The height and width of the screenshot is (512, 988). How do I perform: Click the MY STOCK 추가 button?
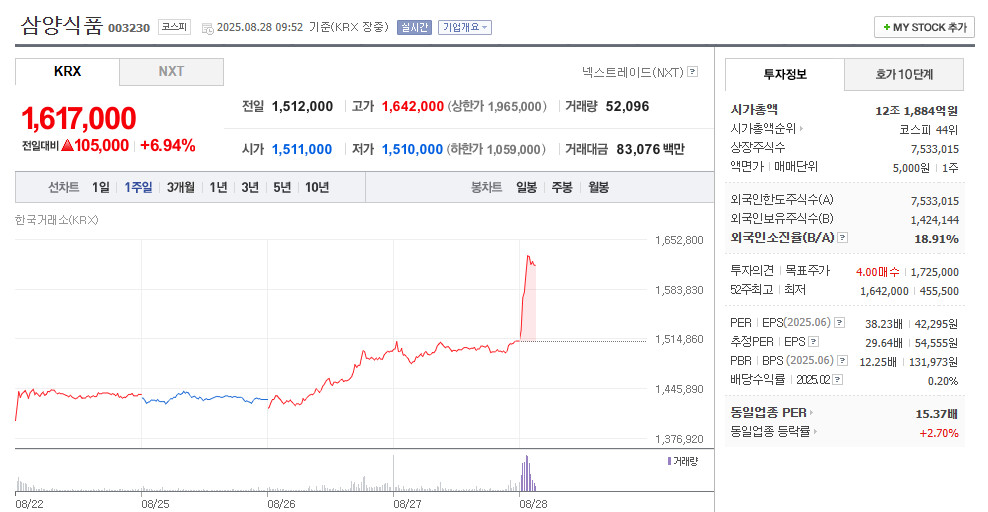coord(924,27)
